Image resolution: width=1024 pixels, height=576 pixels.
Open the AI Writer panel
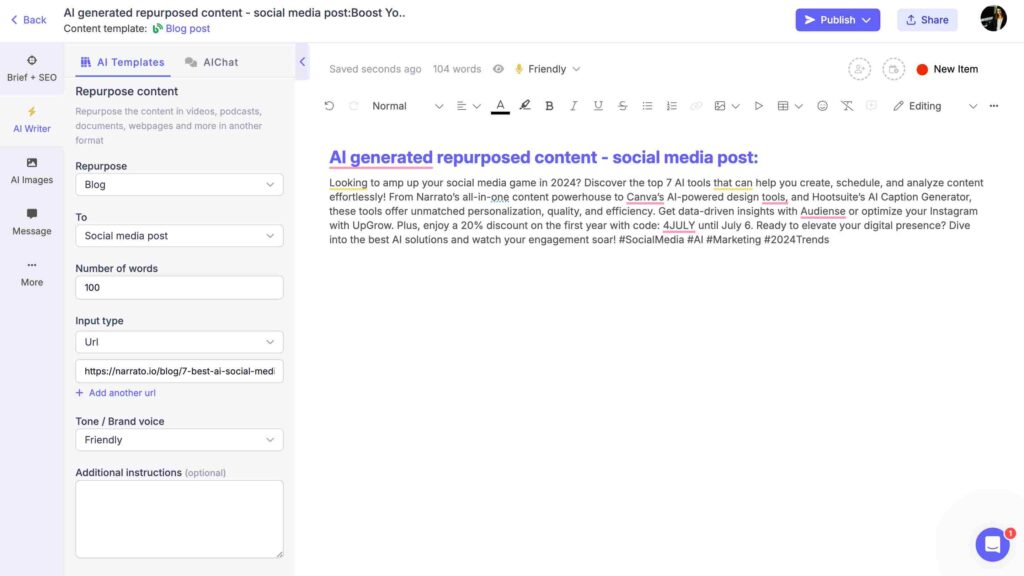point(31,120)
